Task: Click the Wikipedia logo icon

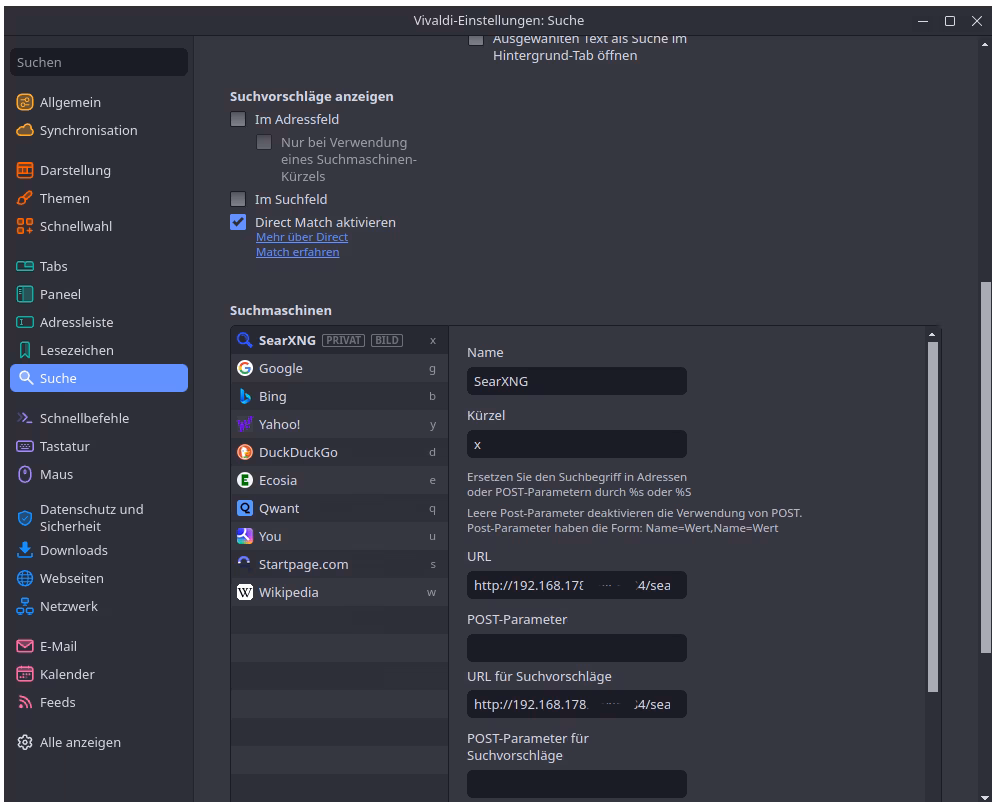Action: click(244, 592)
